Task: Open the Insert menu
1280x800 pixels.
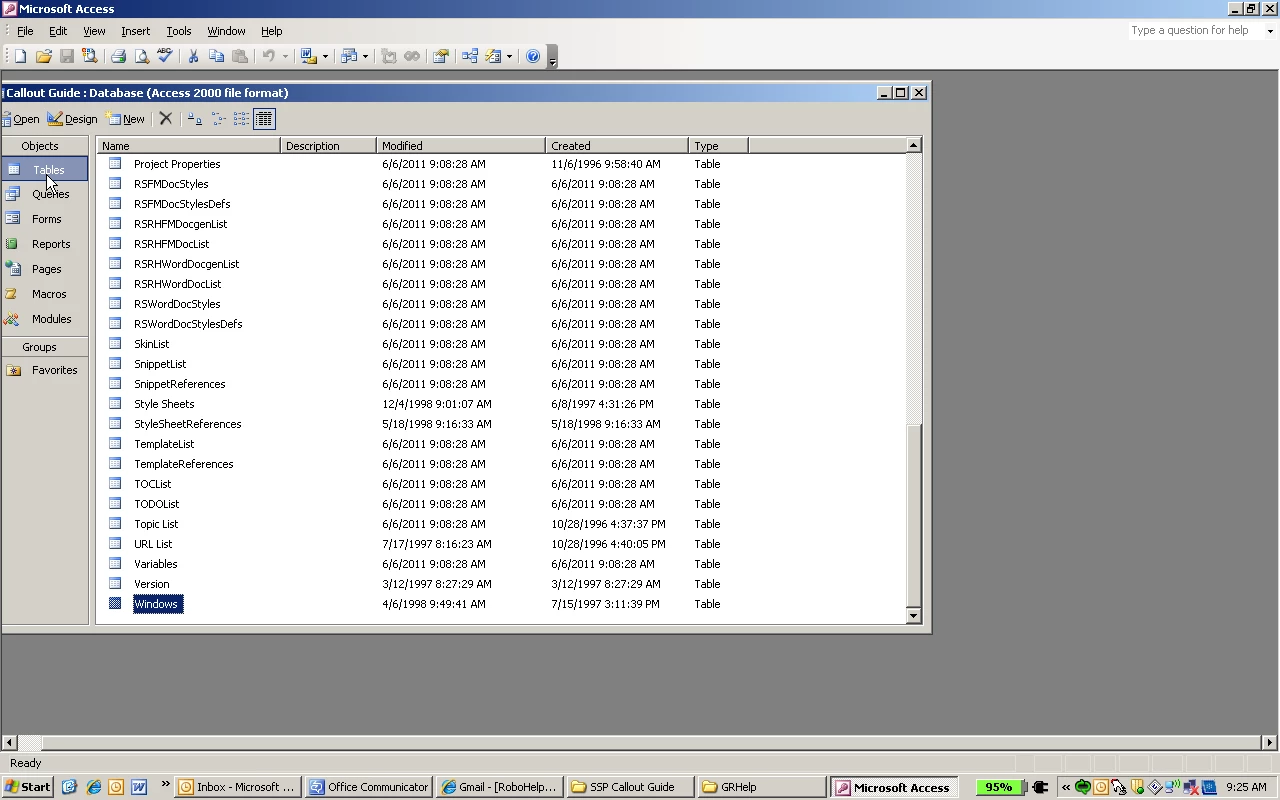Action: [136, 31]
